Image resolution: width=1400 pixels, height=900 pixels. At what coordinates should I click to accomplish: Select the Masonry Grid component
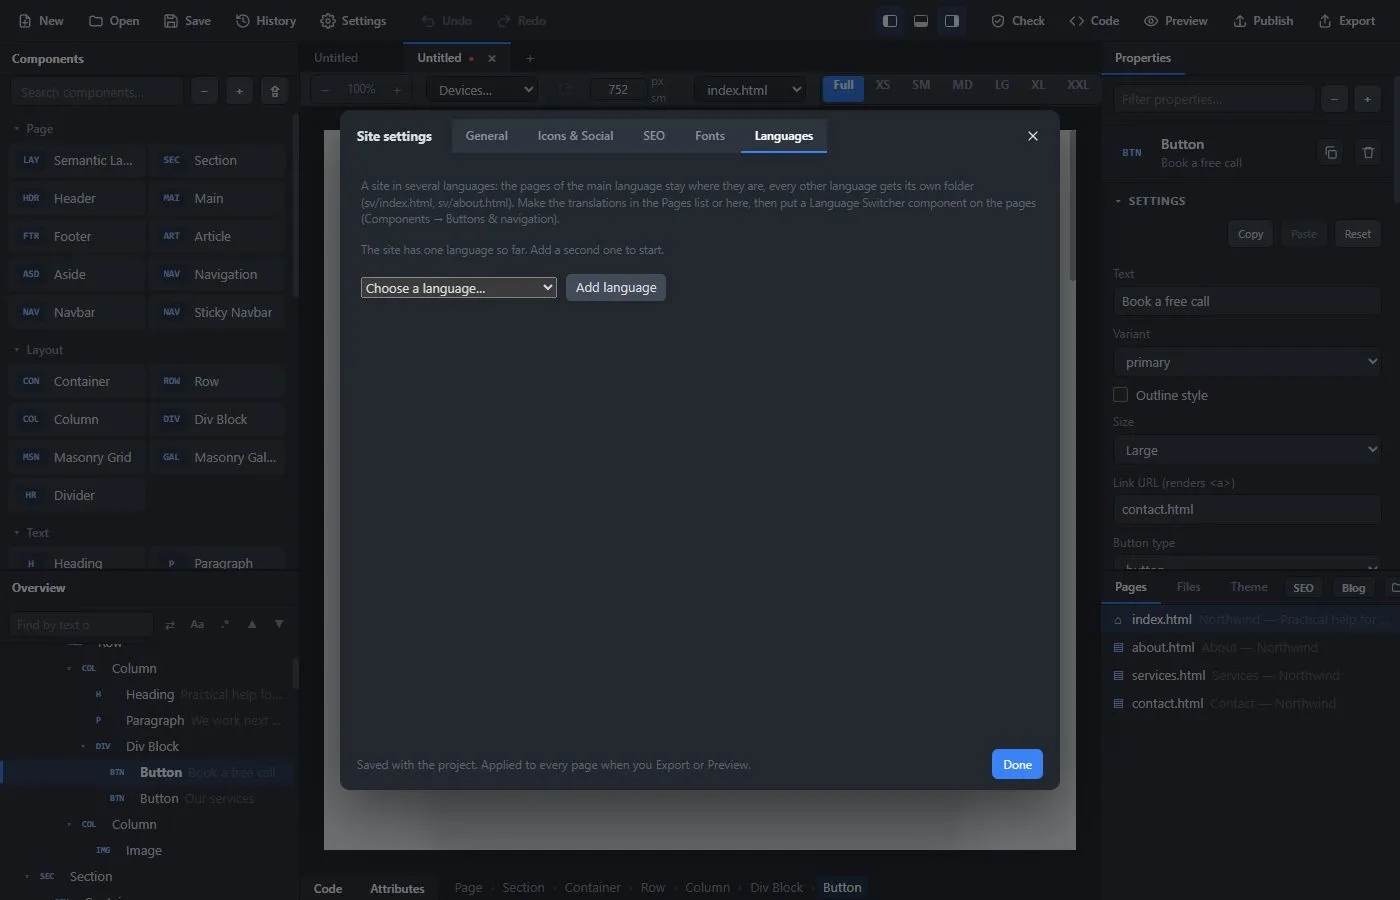(x=78, y=457)
